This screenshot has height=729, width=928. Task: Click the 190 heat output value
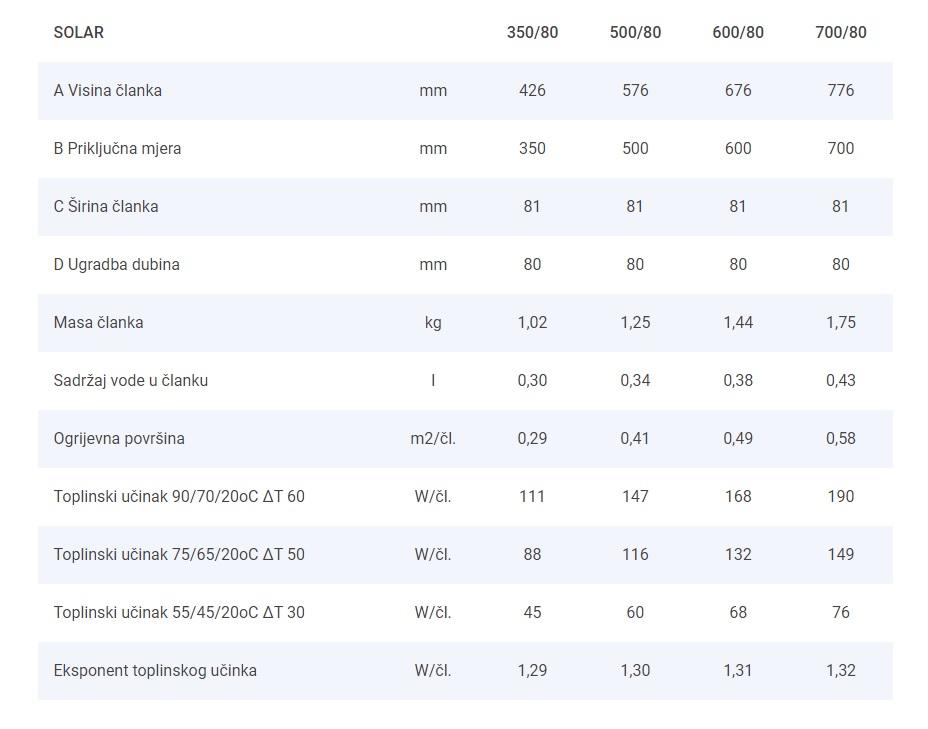click(841, 496)
